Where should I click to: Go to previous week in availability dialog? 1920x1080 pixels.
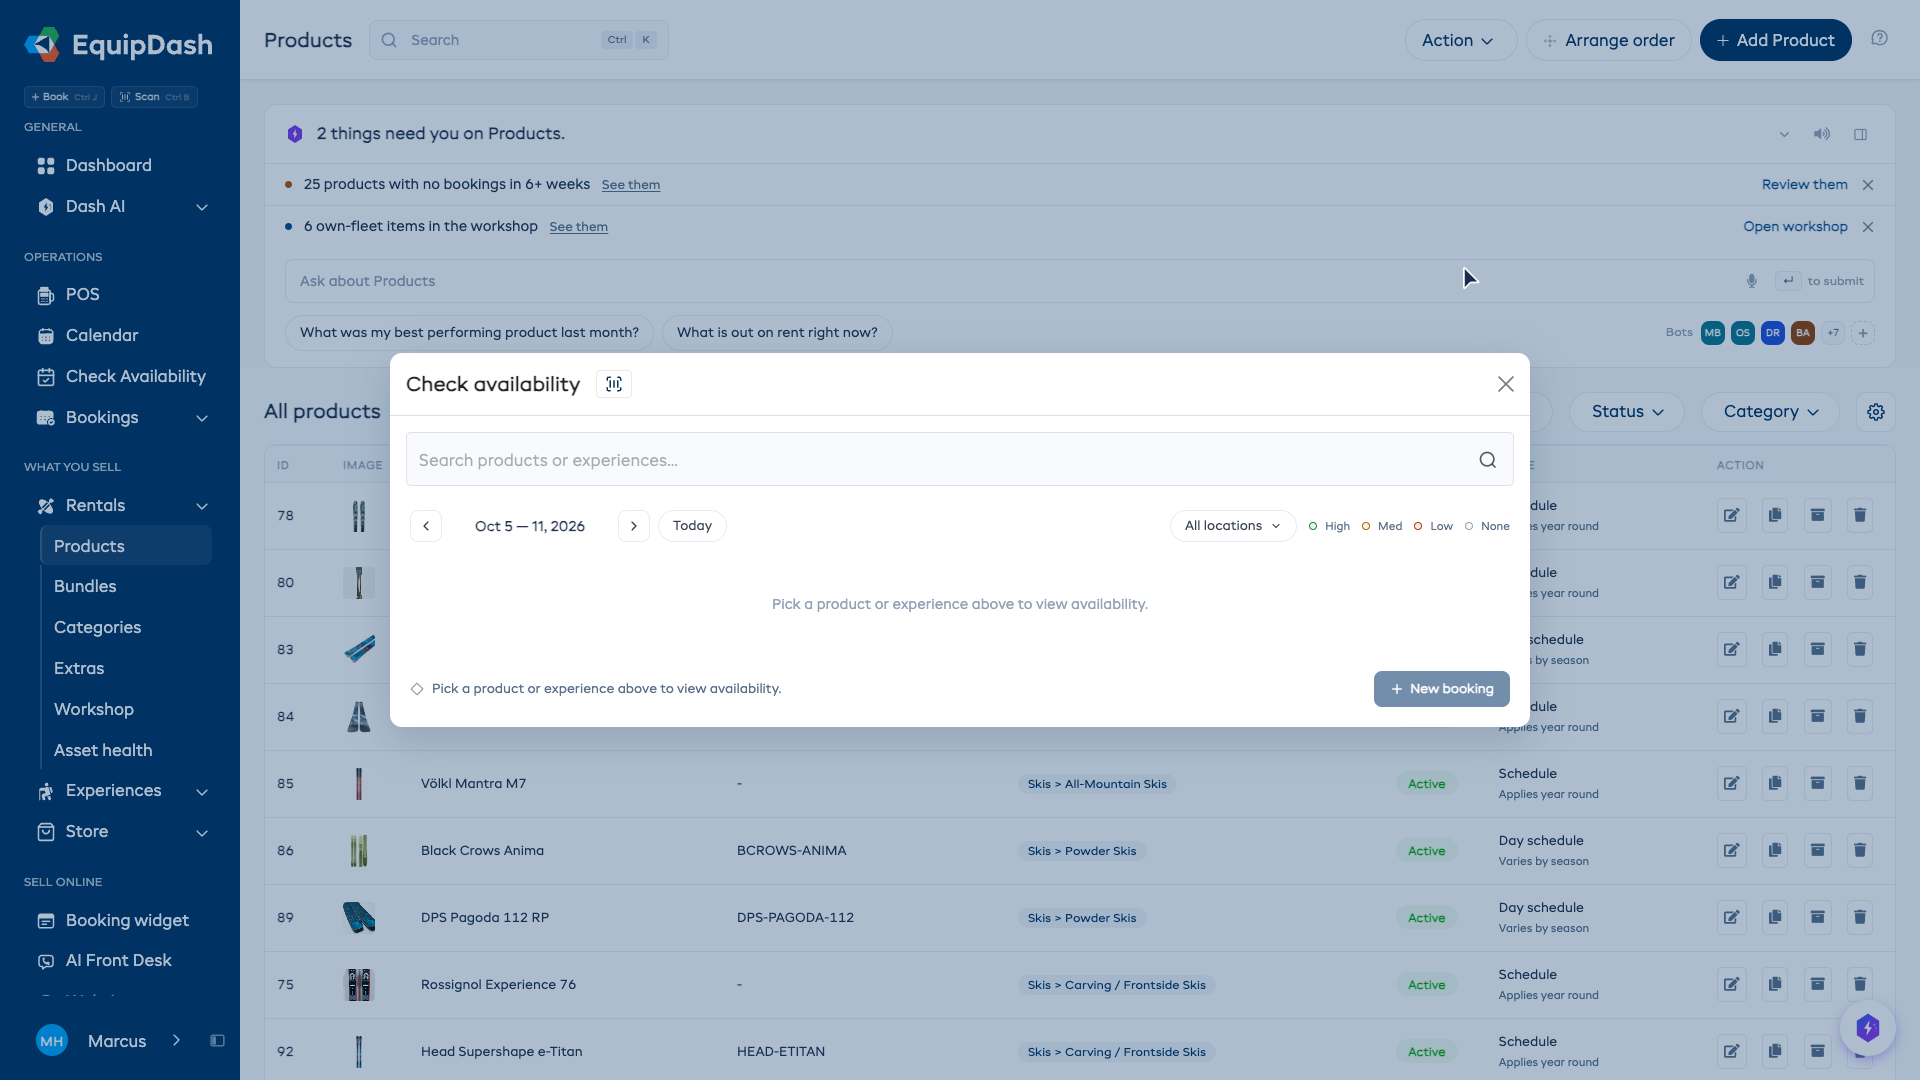pos(426,526)
